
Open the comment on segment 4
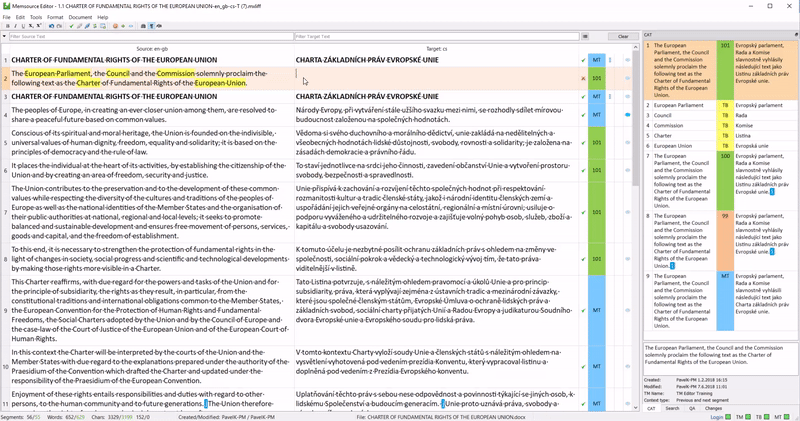(628, 115)
